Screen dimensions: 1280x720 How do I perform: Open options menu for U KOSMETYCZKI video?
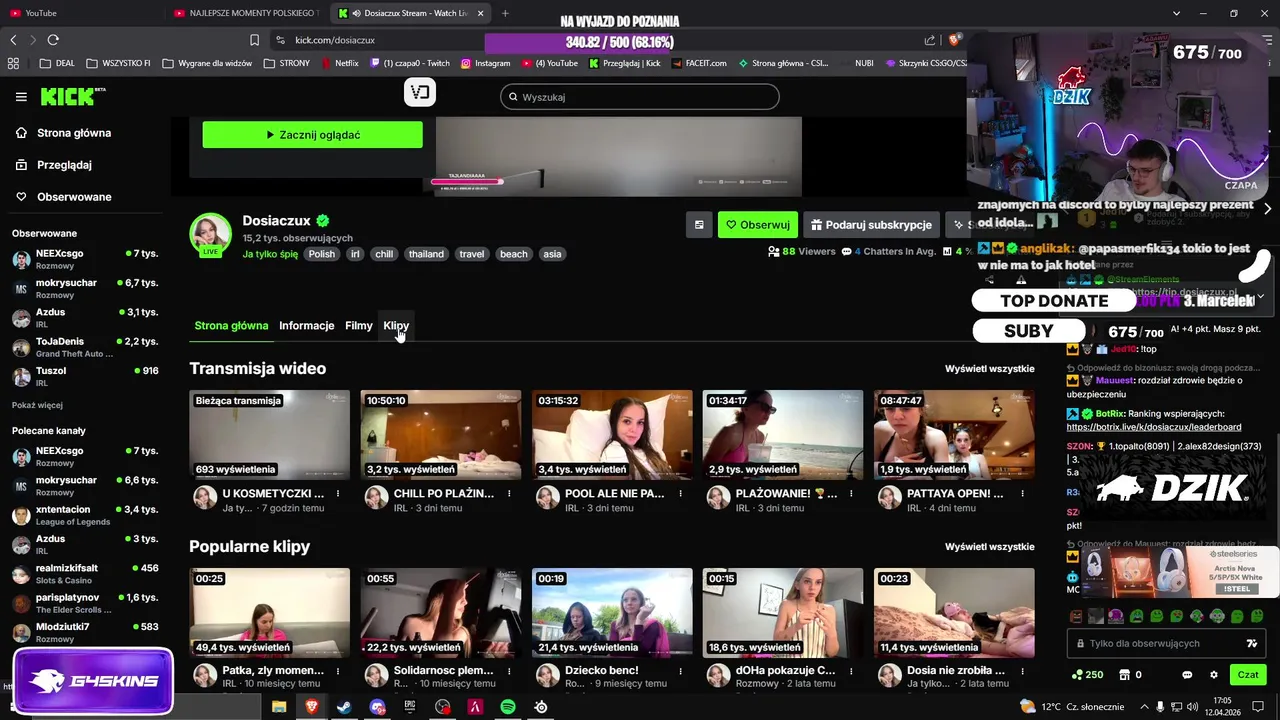pyautogui.click(x=338, y=493)
